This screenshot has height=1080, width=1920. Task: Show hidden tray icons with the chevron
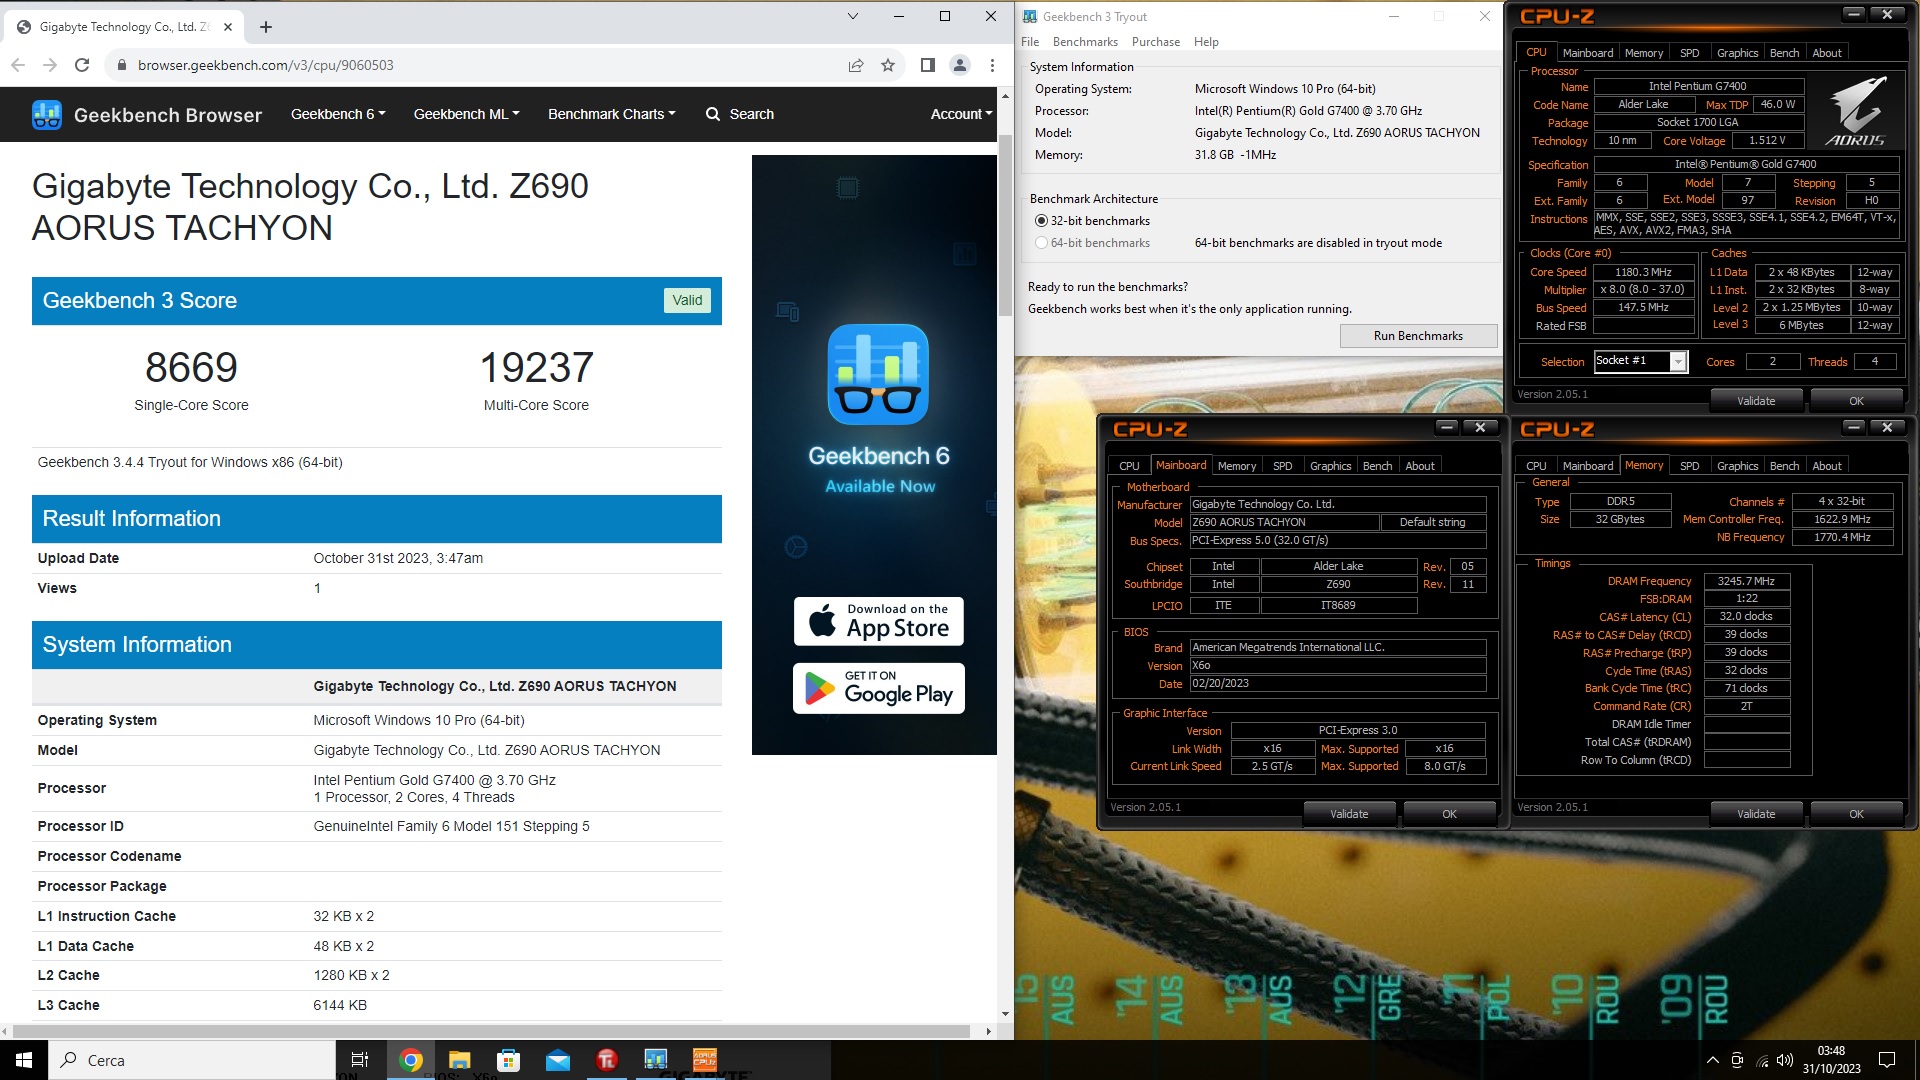click(1712, 1060)
